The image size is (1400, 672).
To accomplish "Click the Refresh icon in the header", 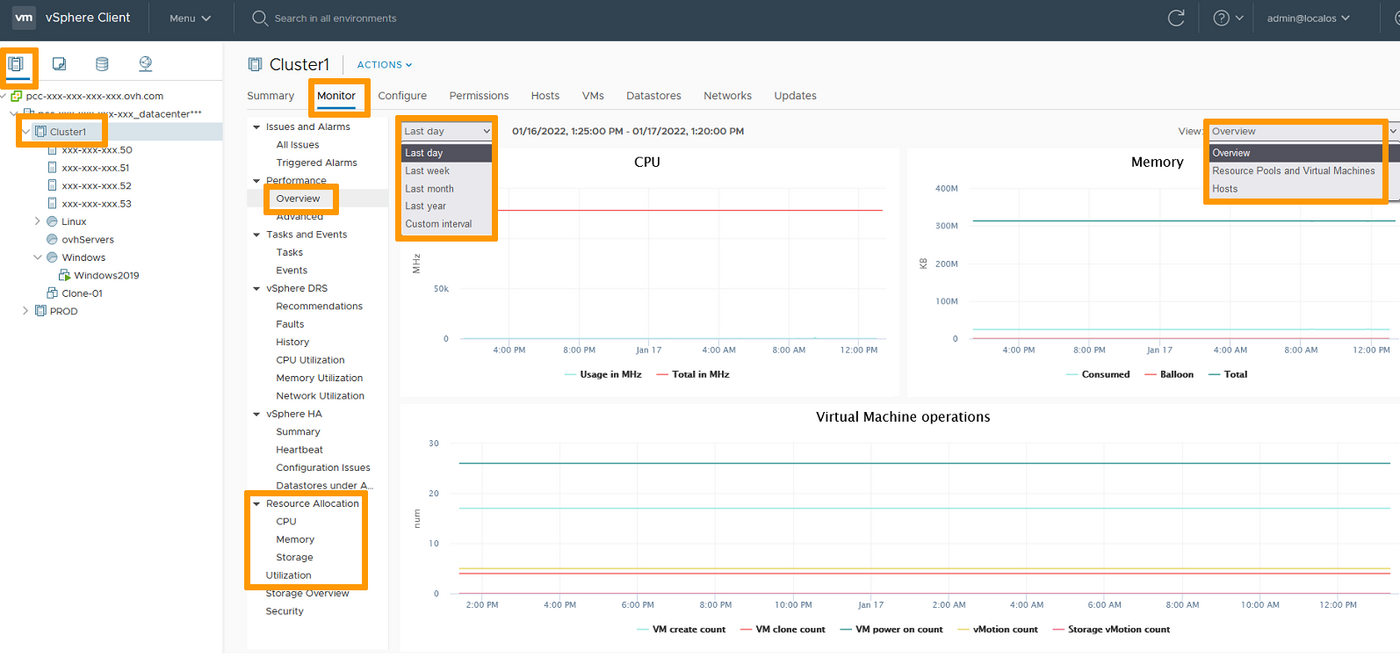I will click(1176, 17).
